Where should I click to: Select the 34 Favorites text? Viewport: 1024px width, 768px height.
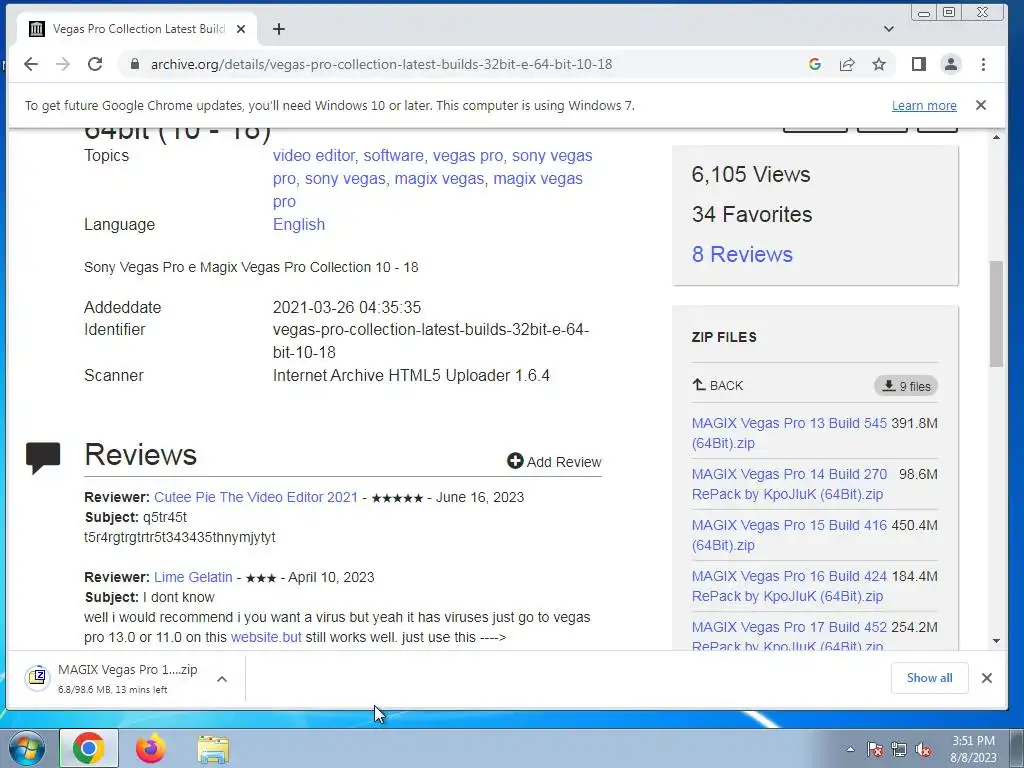click(x=752, y=214)
